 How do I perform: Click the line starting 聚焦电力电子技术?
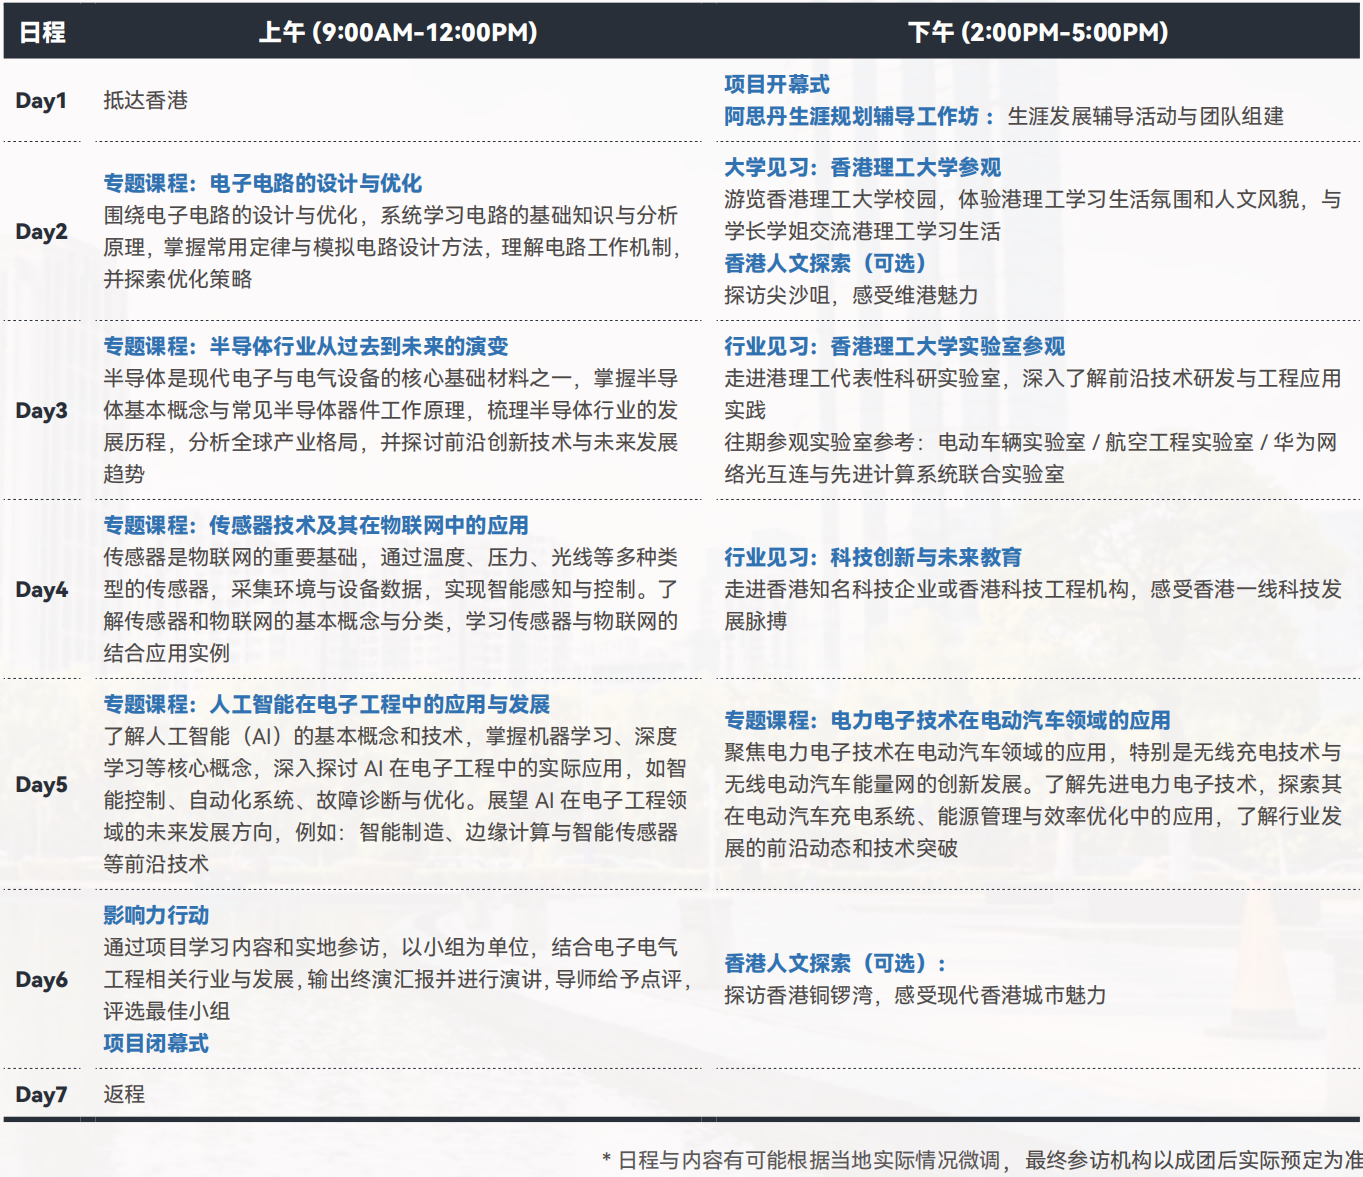point(1033,753)
